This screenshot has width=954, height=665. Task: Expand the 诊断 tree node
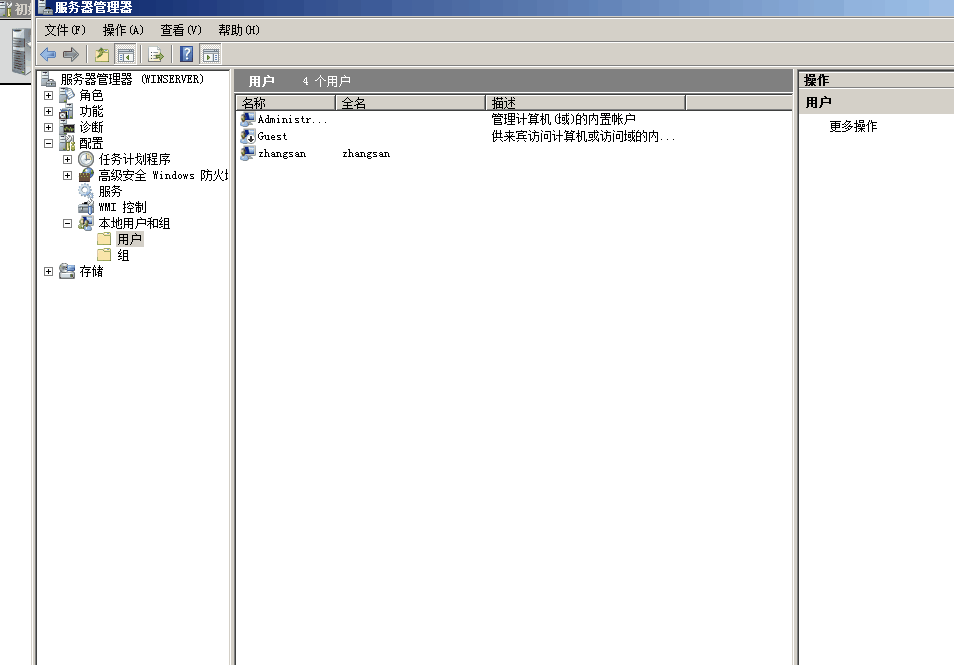(x=49, y=127)
